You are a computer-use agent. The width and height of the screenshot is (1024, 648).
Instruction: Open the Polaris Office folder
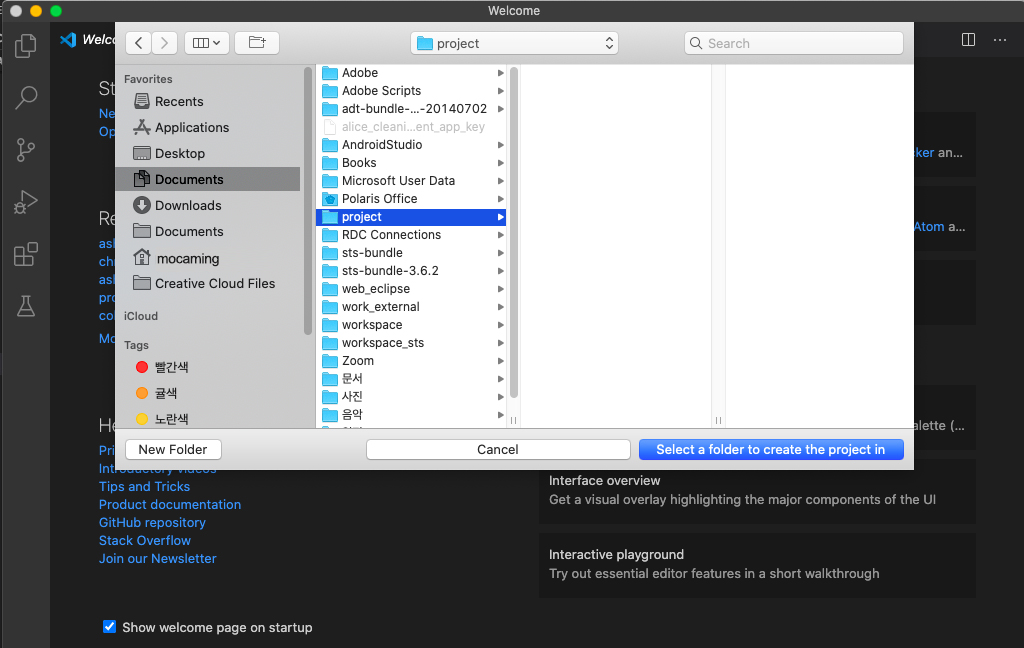click(411, 199)
